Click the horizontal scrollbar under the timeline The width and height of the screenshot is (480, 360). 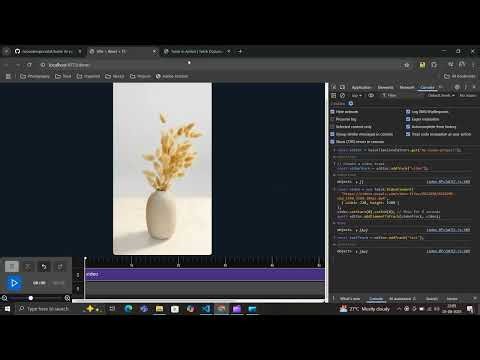tap(198, 301)
